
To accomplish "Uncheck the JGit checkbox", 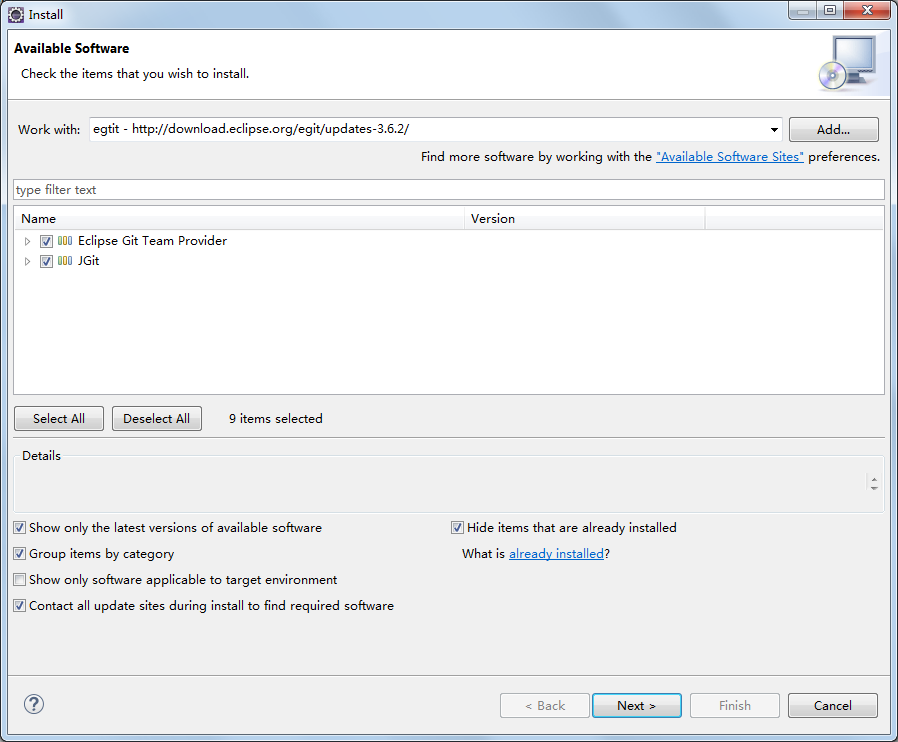I will 46,262.
